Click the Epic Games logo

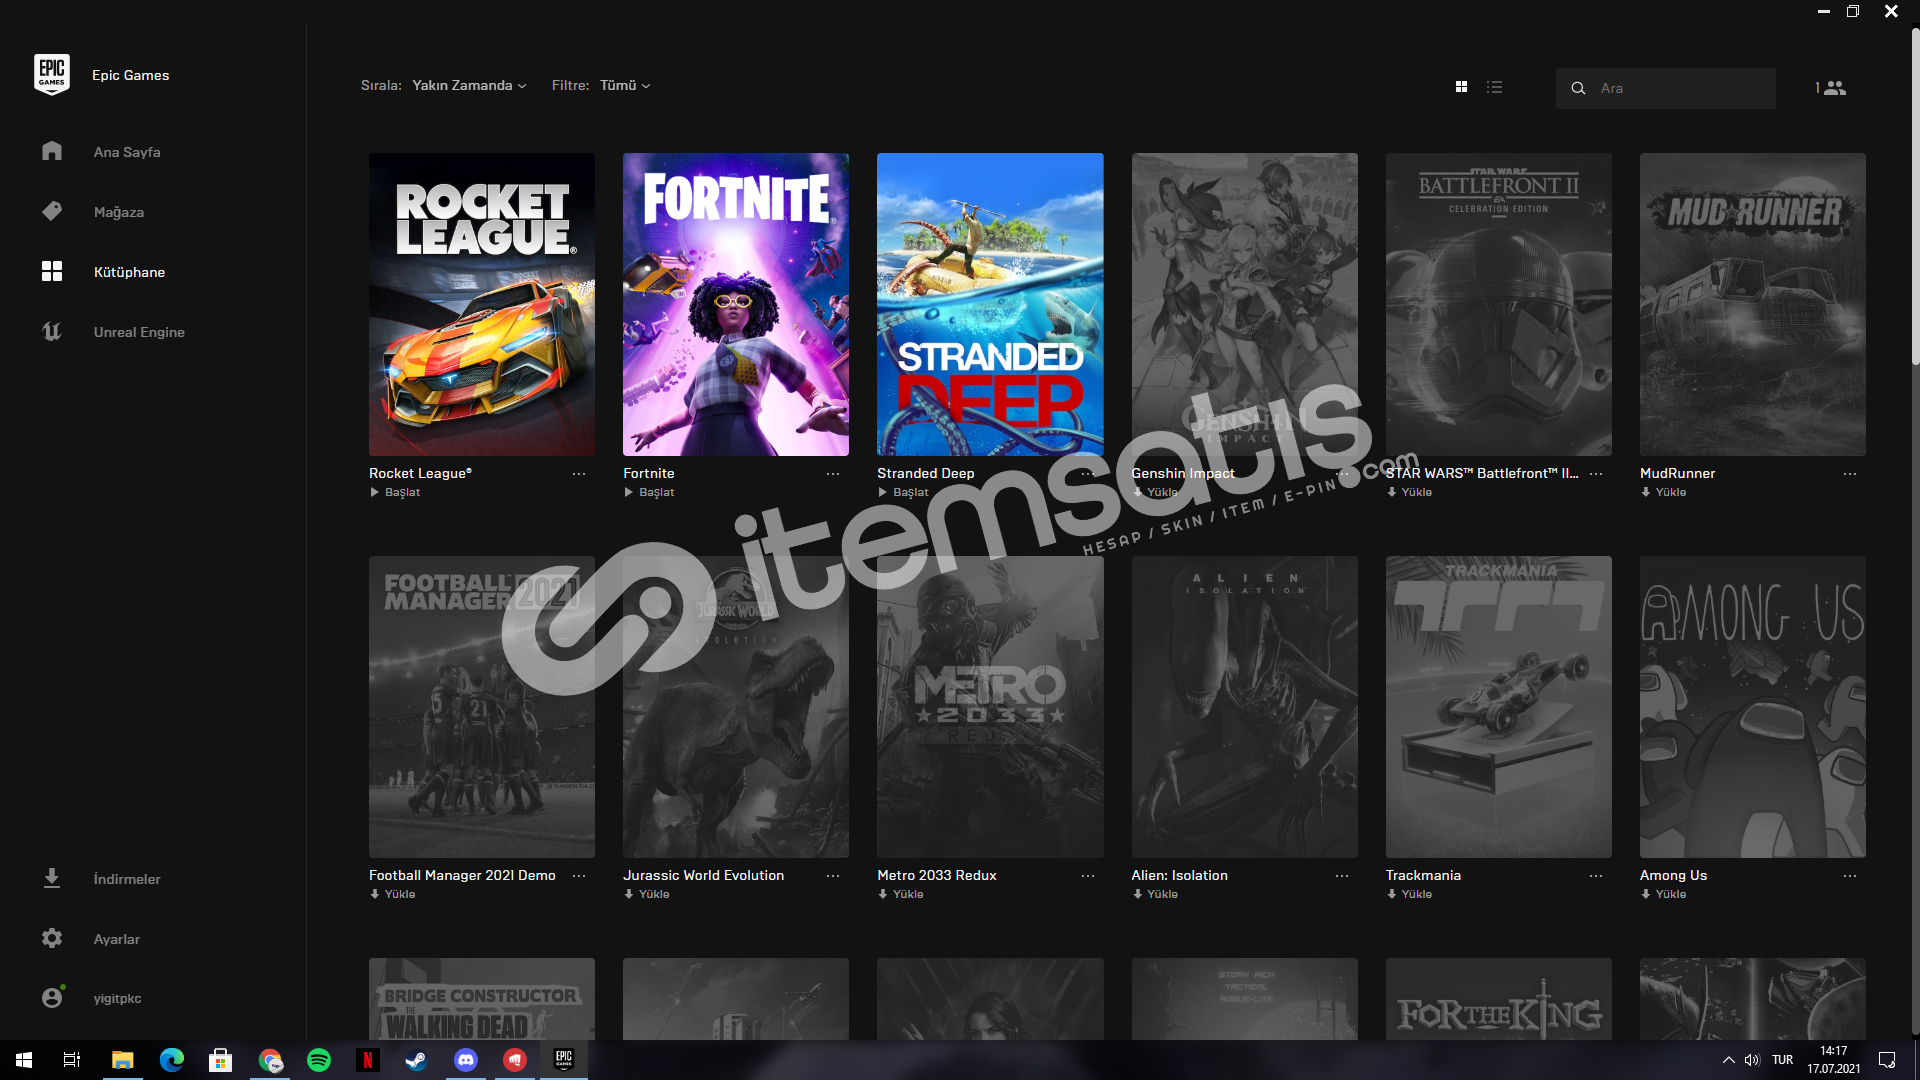pyautogui.click(x=52, y=75)
